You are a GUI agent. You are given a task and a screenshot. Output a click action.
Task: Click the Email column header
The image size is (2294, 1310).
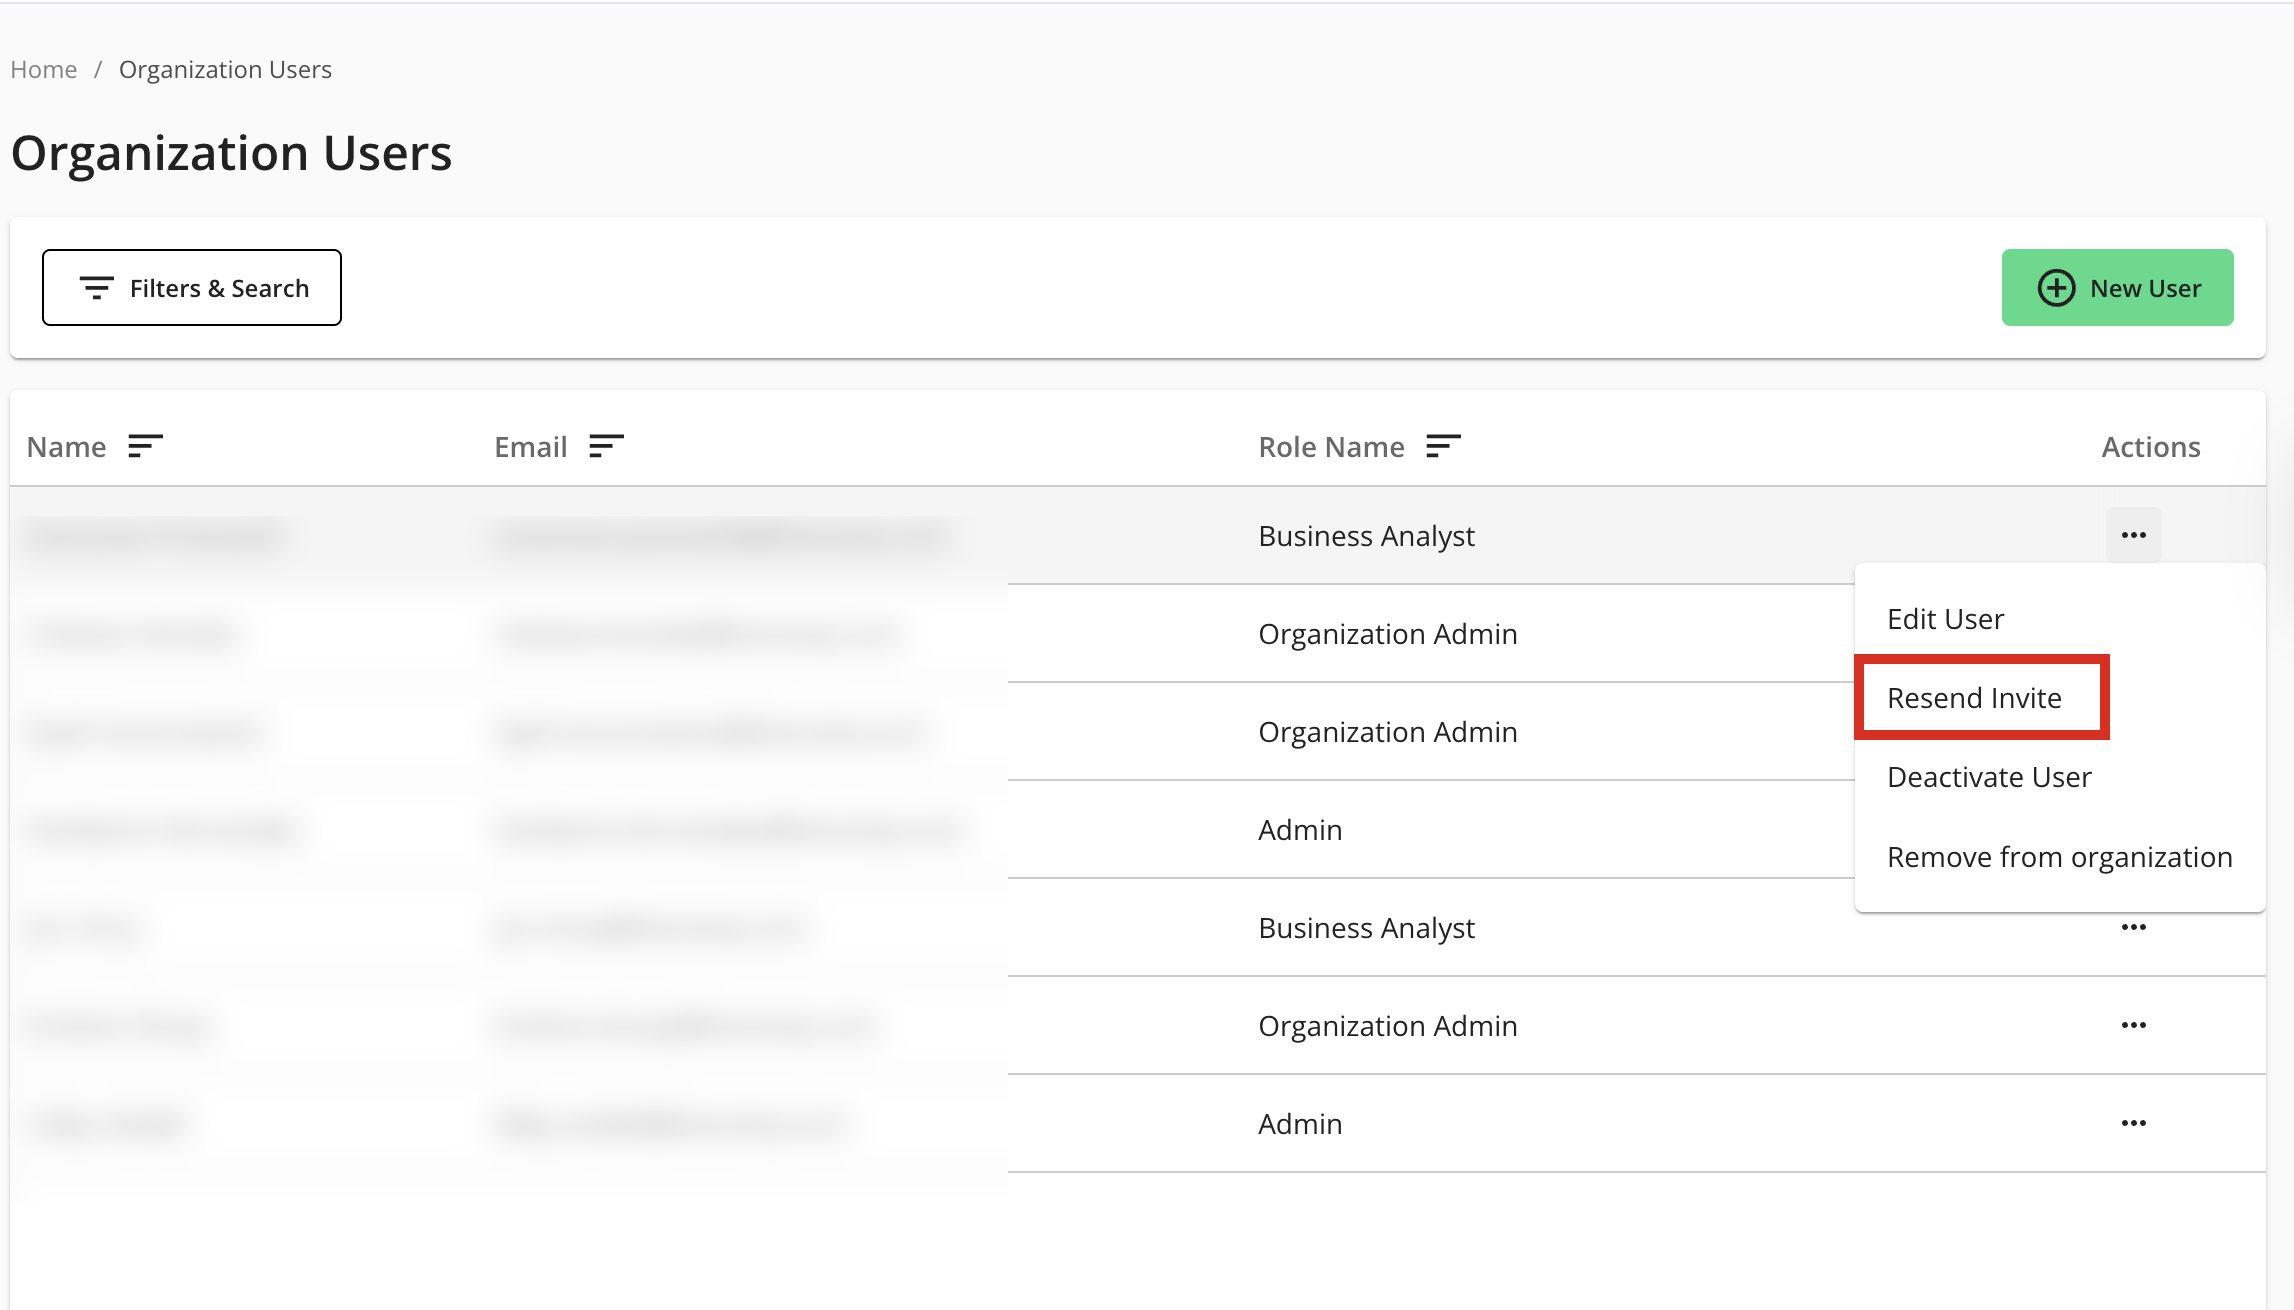pos(531,447)
